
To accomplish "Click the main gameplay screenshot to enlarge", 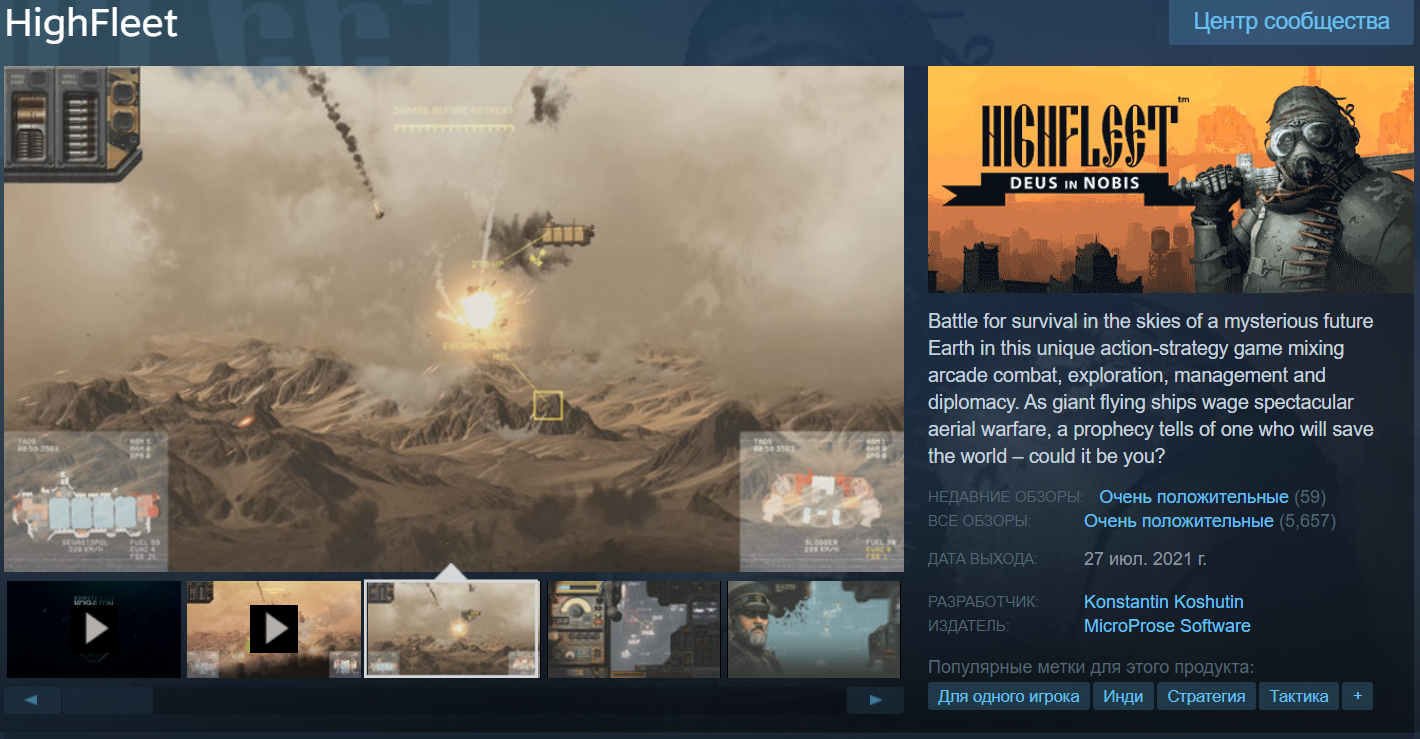I will pos(453,318).
